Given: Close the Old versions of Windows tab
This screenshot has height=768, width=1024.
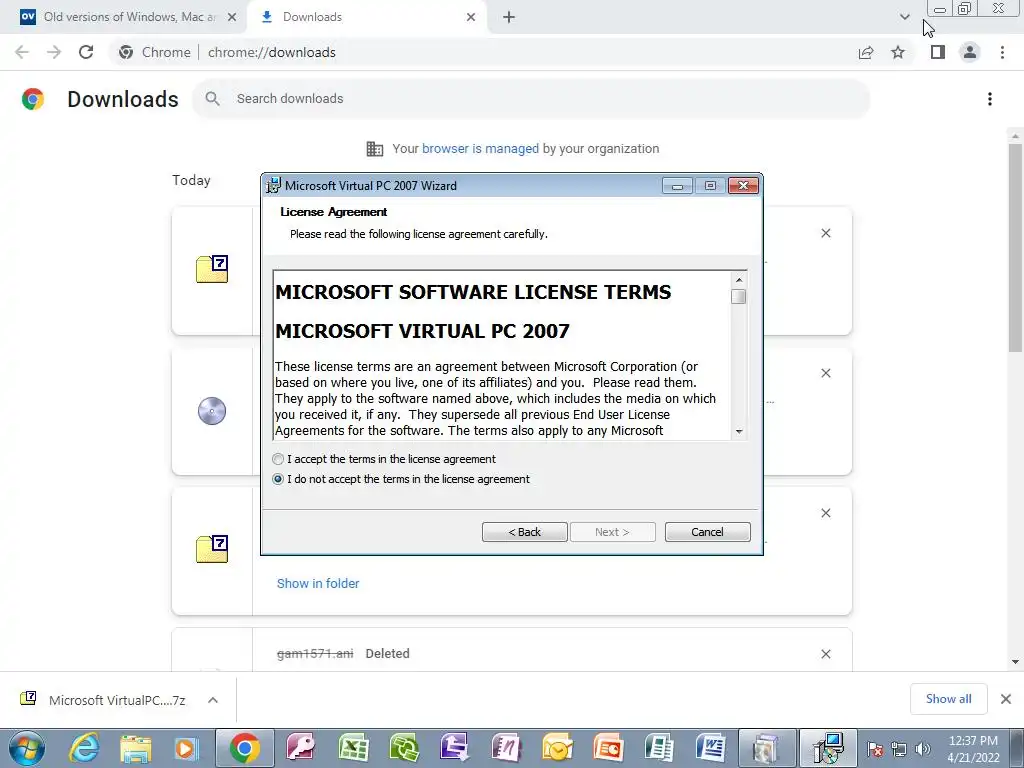Looking at the screenshot, I should (x=232, y=17).
